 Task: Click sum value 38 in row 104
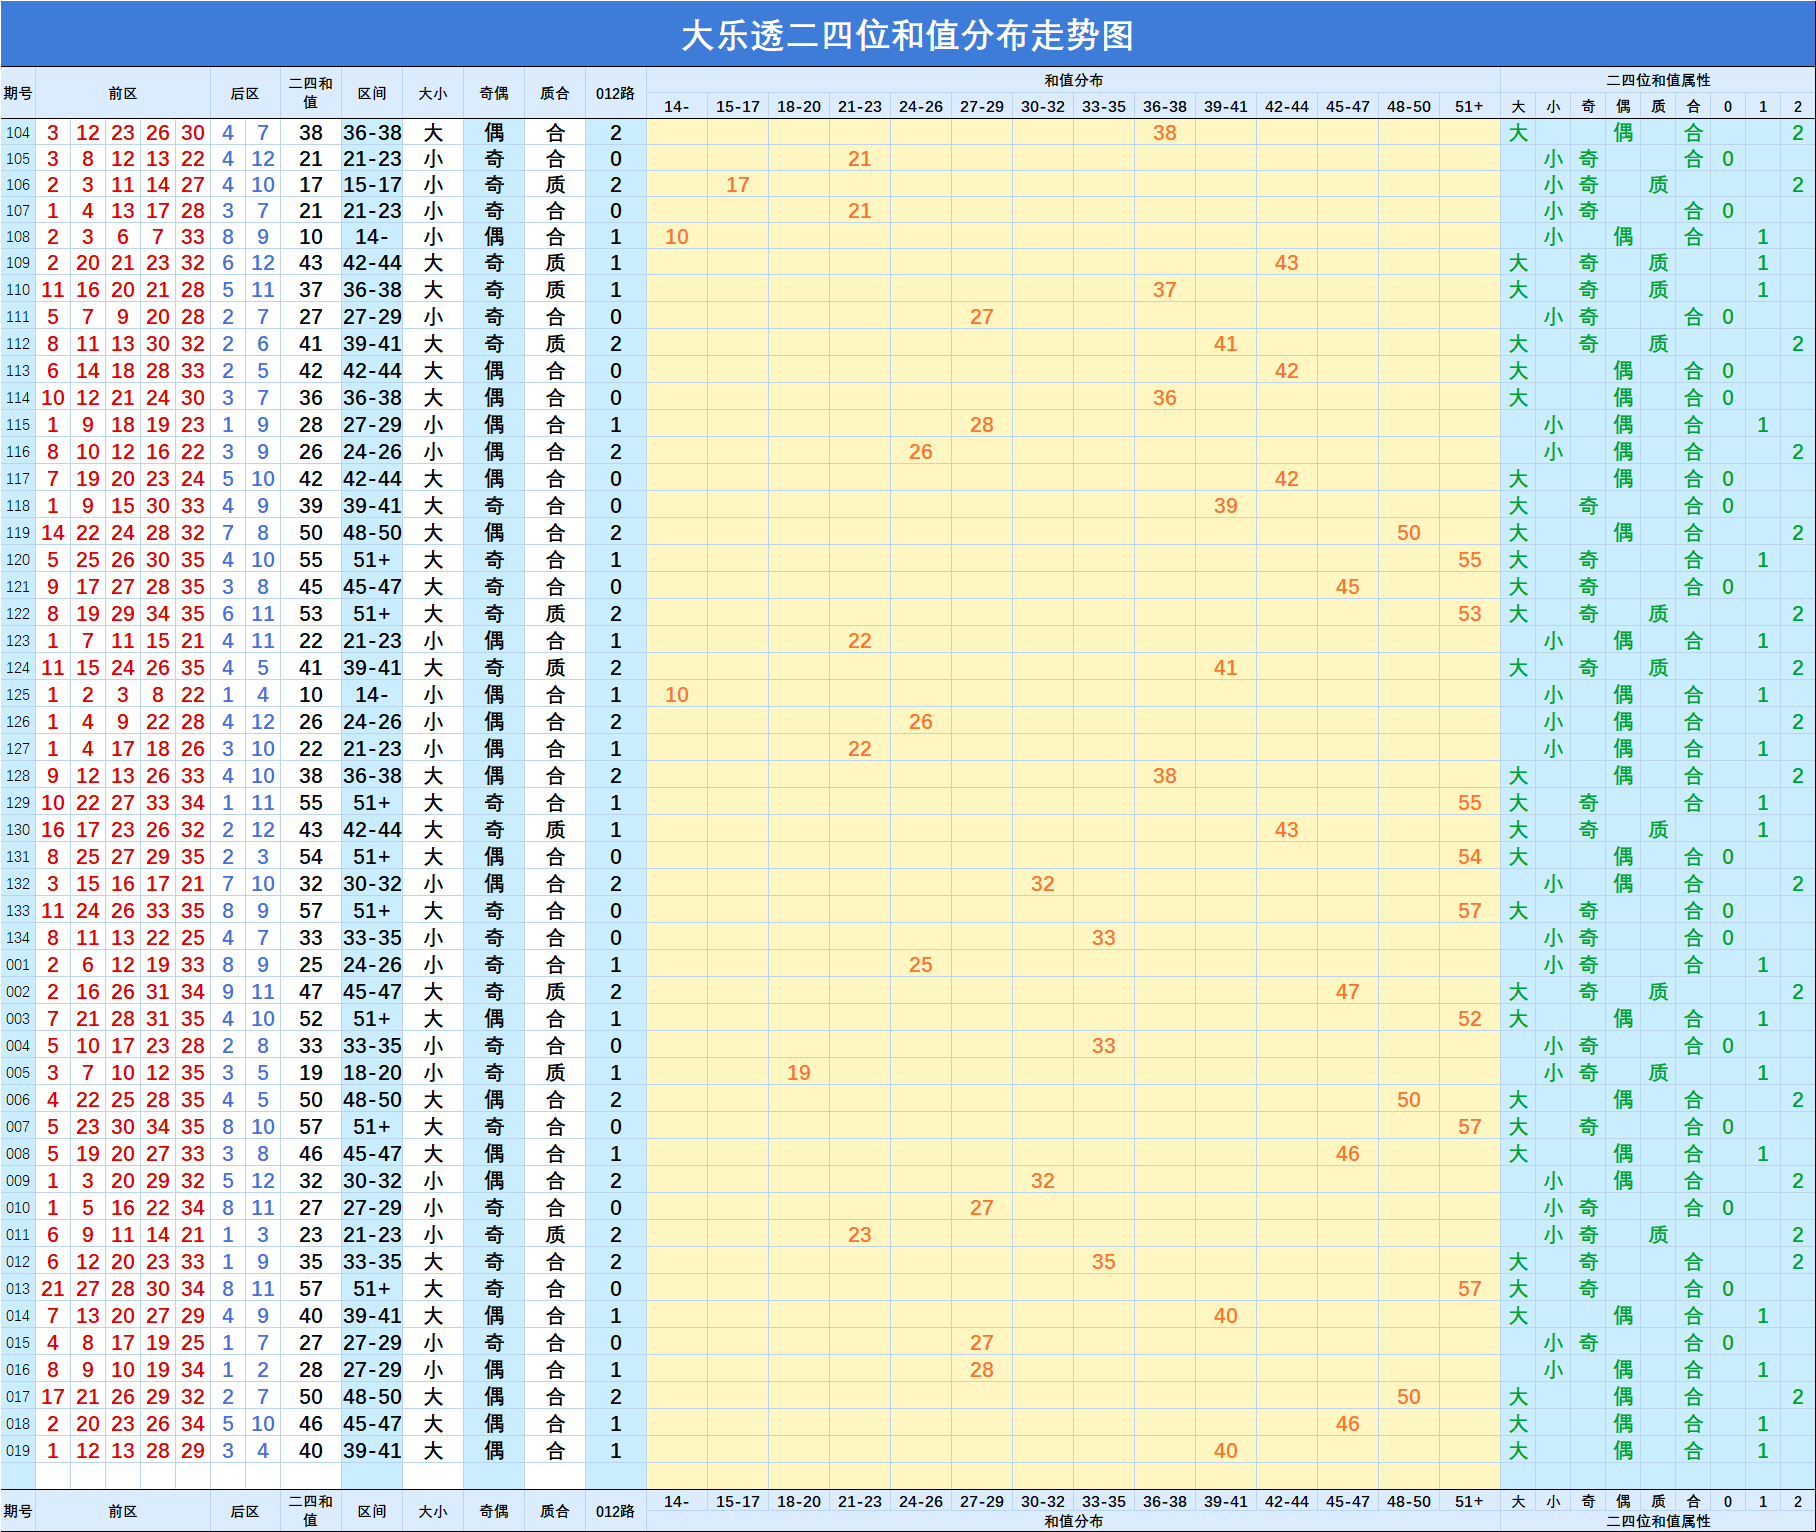[311, 133]
